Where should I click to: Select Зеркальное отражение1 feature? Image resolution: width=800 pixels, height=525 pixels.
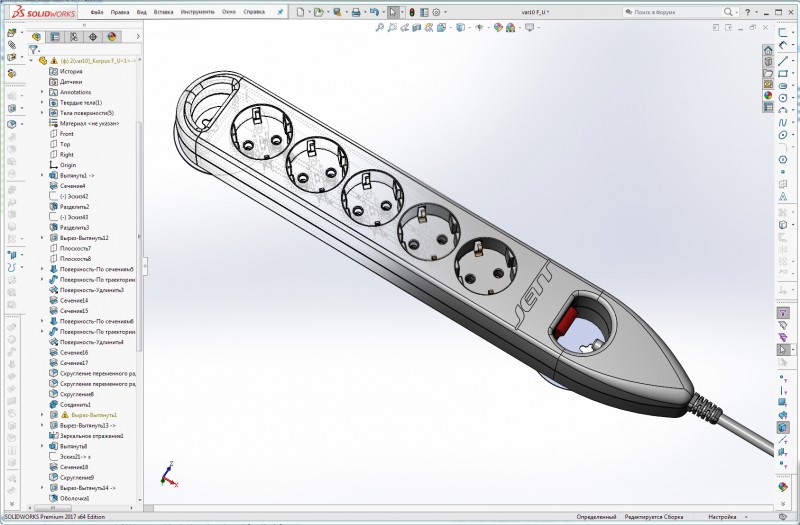(x=91, y=436)
